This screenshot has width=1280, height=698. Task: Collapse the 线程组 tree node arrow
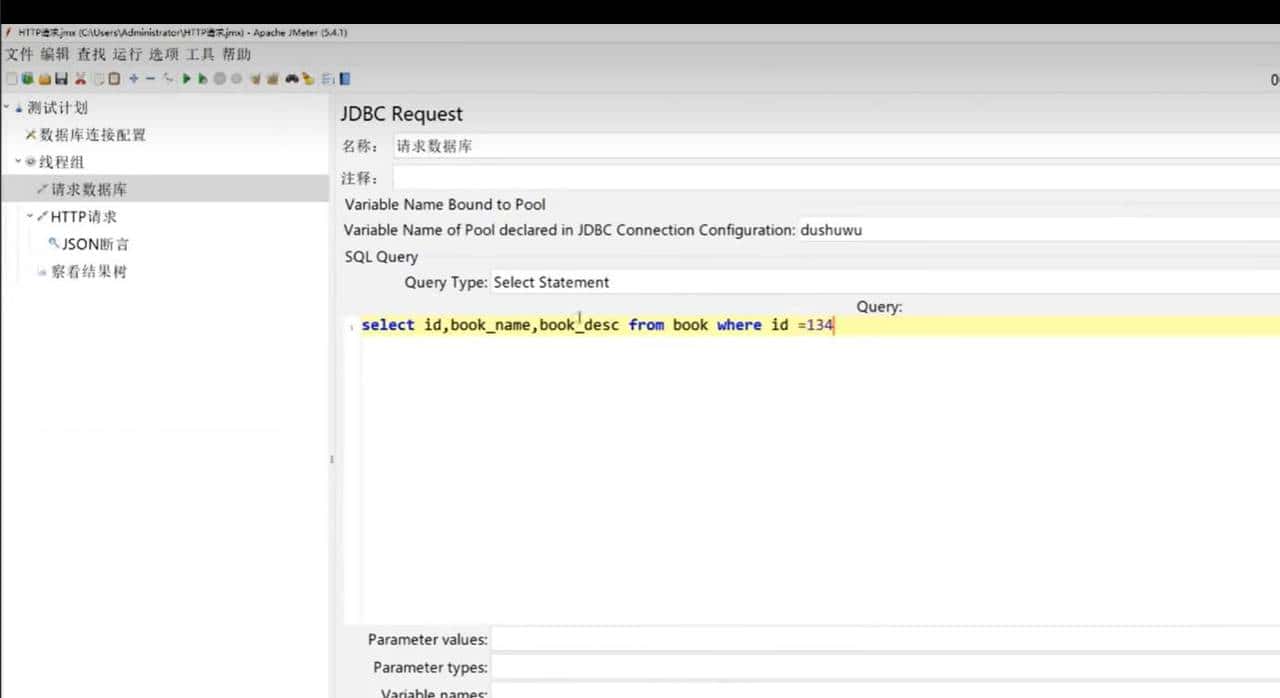click(x=18, y=161)
